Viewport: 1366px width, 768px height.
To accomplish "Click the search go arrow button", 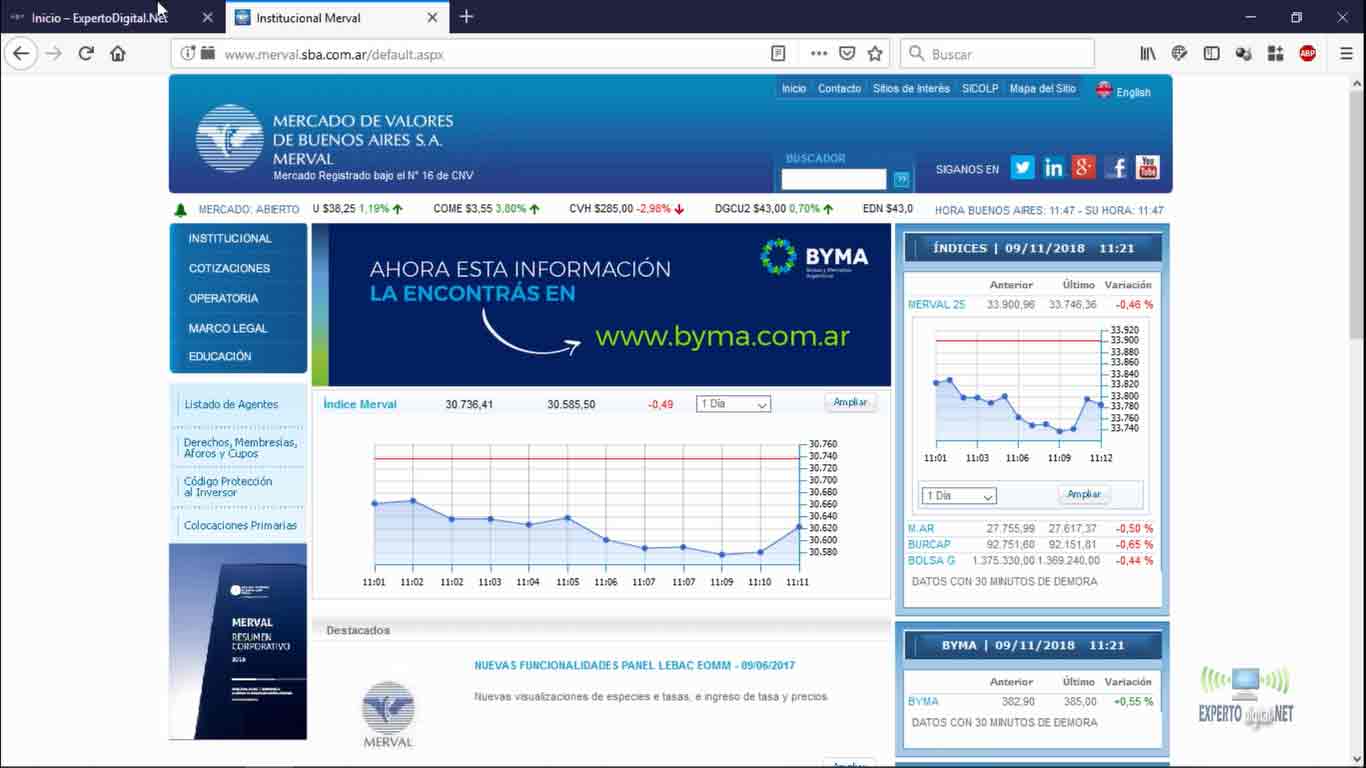I will (x=901, y=180).
